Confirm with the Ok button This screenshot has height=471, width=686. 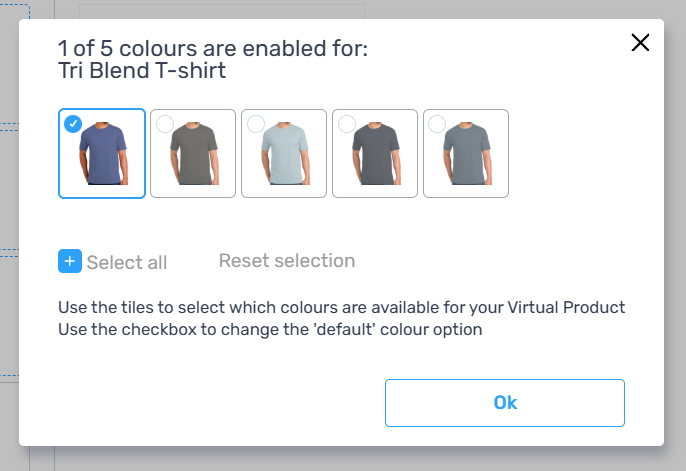505,403
